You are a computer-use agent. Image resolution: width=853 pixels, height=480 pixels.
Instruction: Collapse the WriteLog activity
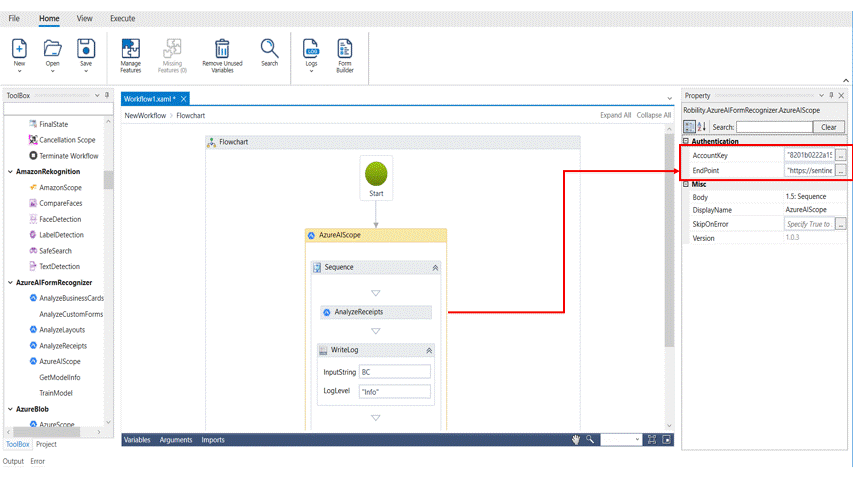pyautogui.click(x=429, y=351)
